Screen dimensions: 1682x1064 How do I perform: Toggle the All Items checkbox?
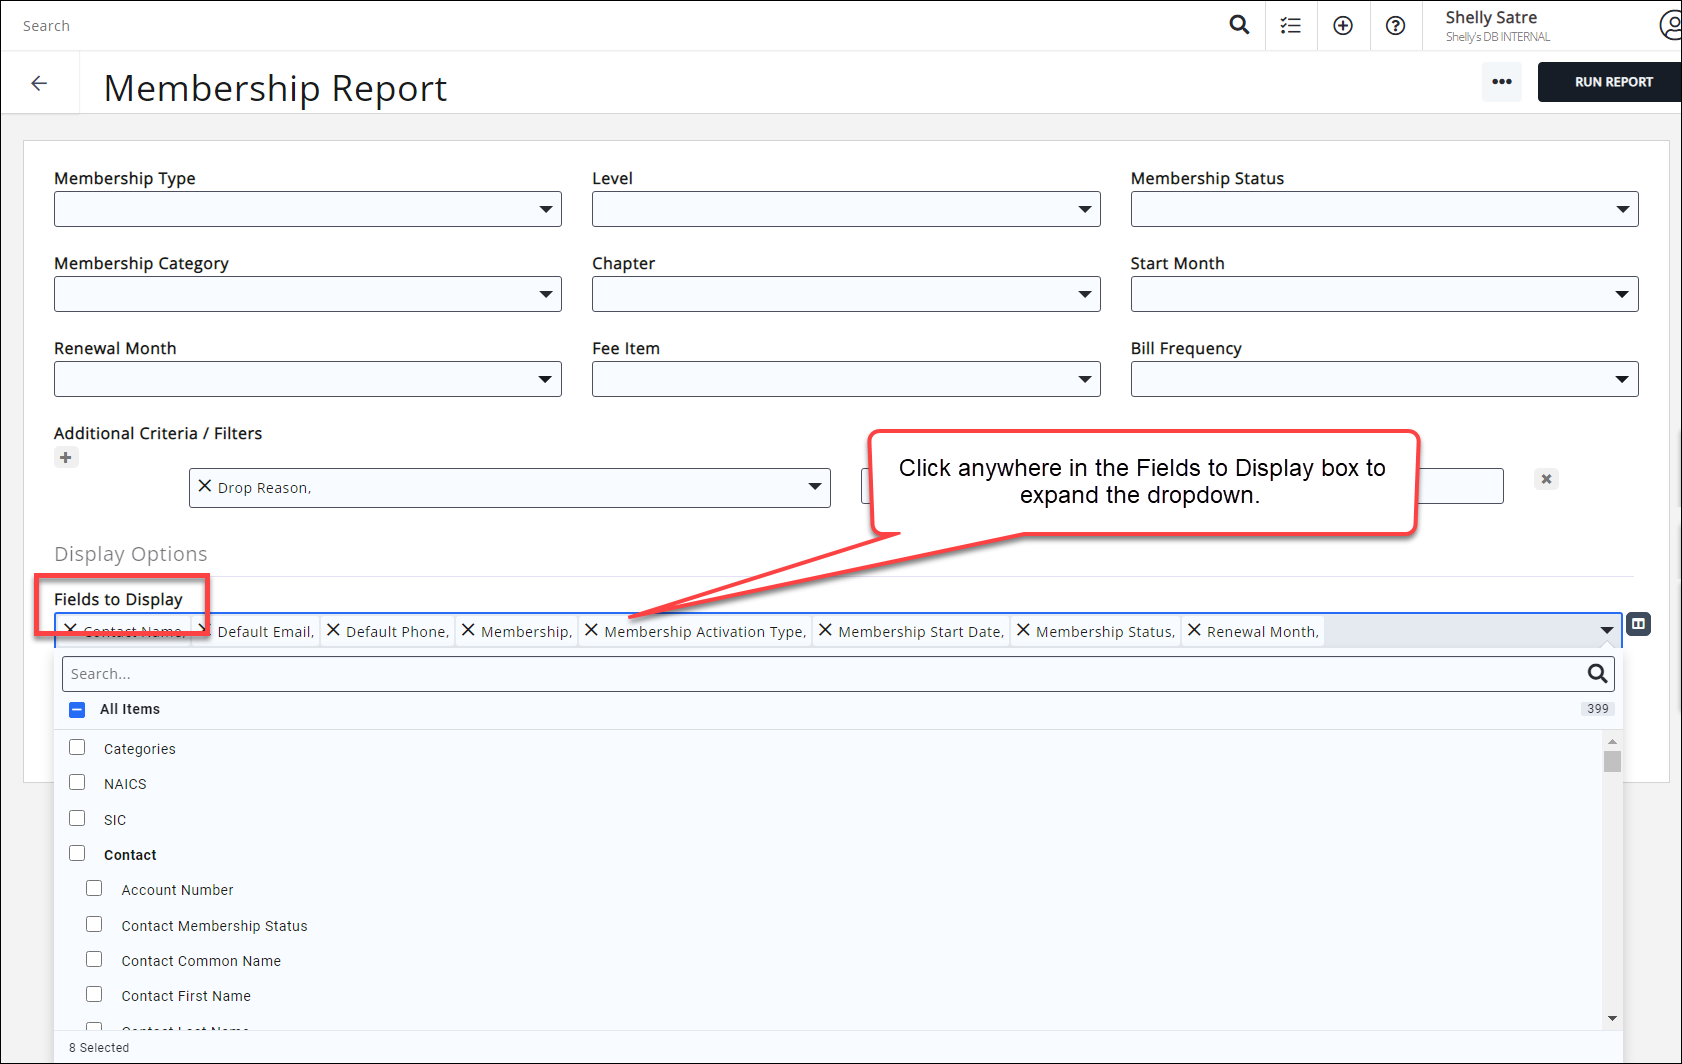(x=77, y=709)
